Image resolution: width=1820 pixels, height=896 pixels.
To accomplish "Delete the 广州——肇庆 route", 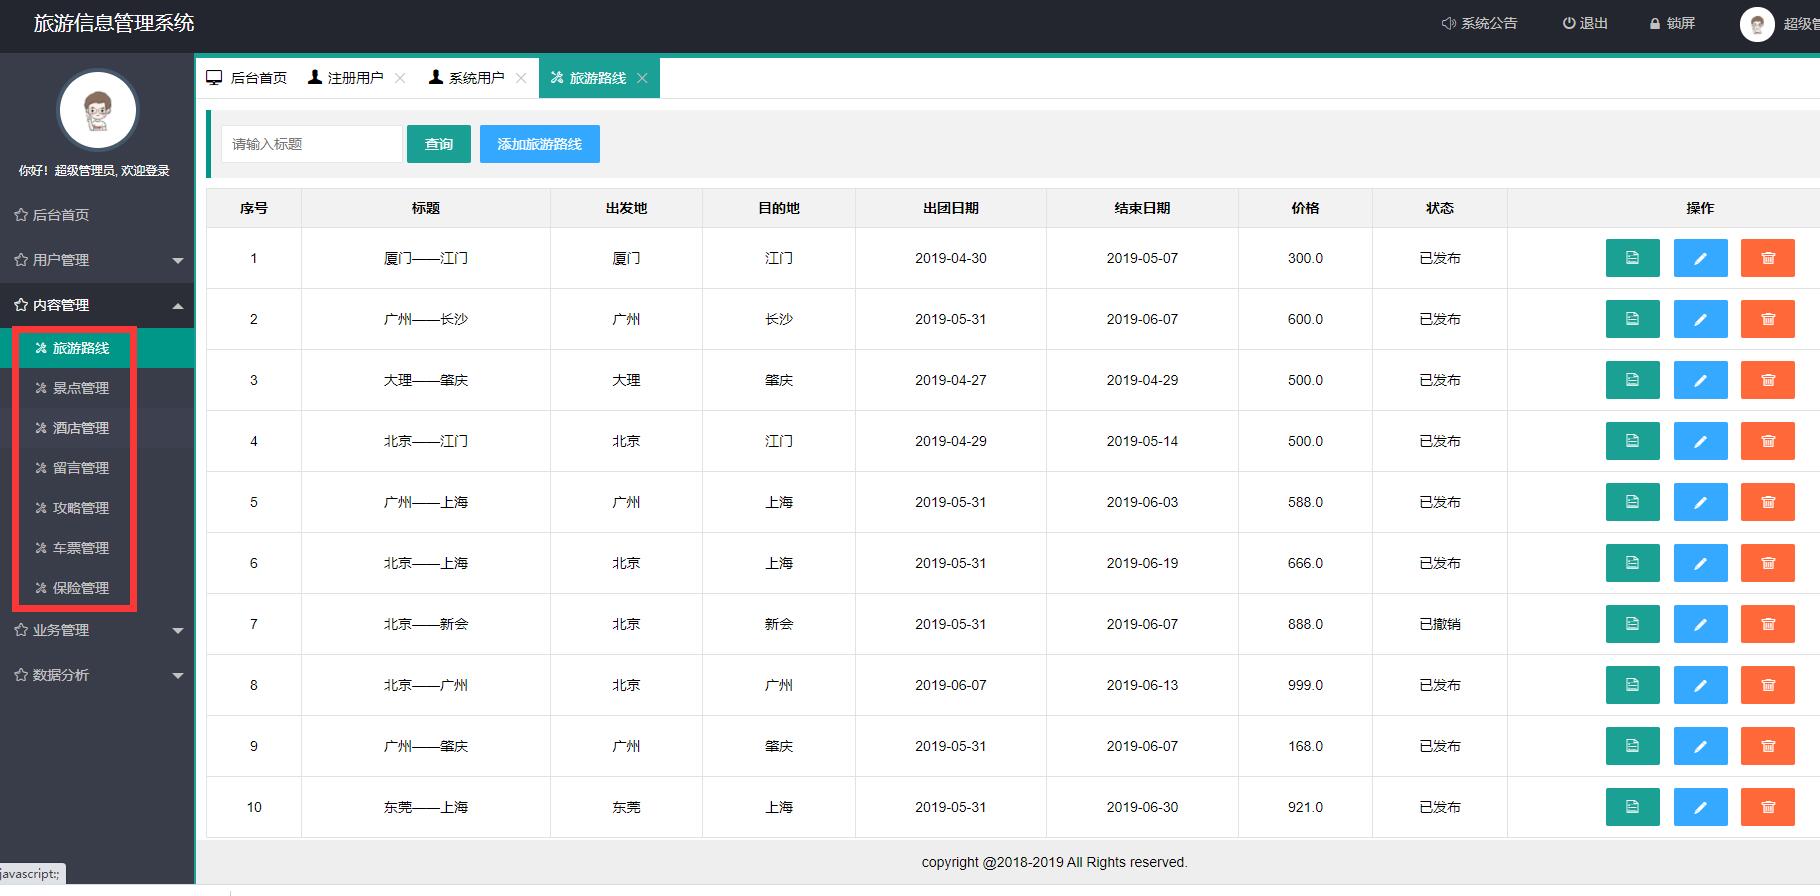I will (x=1767, y=746).
